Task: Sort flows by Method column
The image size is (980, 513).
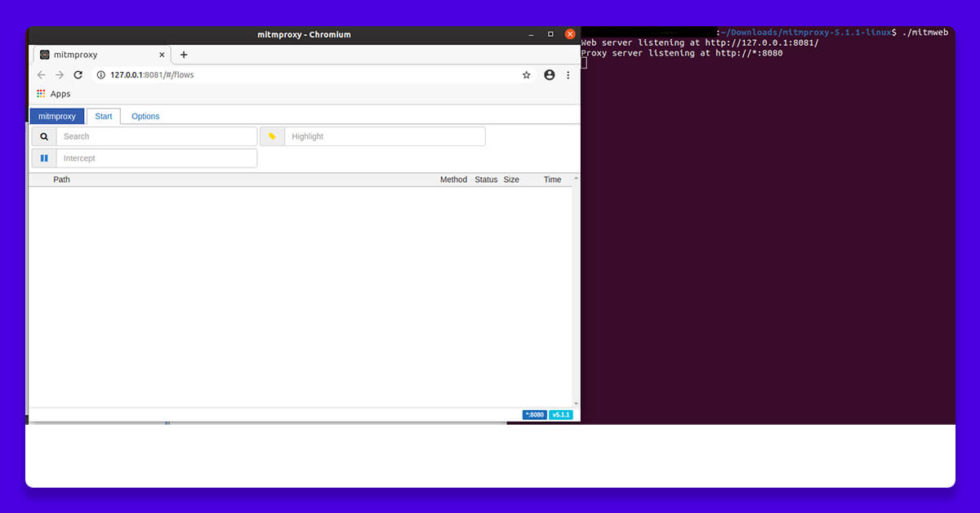Action: pos(453,179)
